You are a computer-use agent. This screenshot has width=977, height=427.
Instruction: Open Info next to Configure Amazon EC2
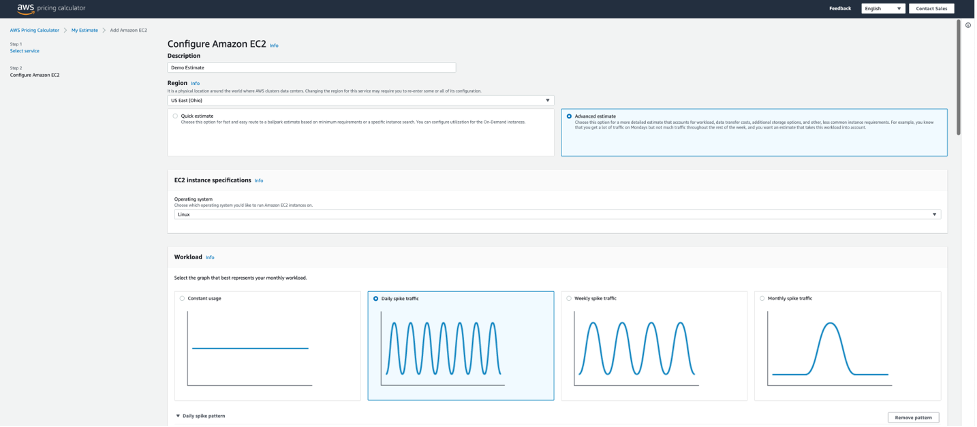pos(274,46)
